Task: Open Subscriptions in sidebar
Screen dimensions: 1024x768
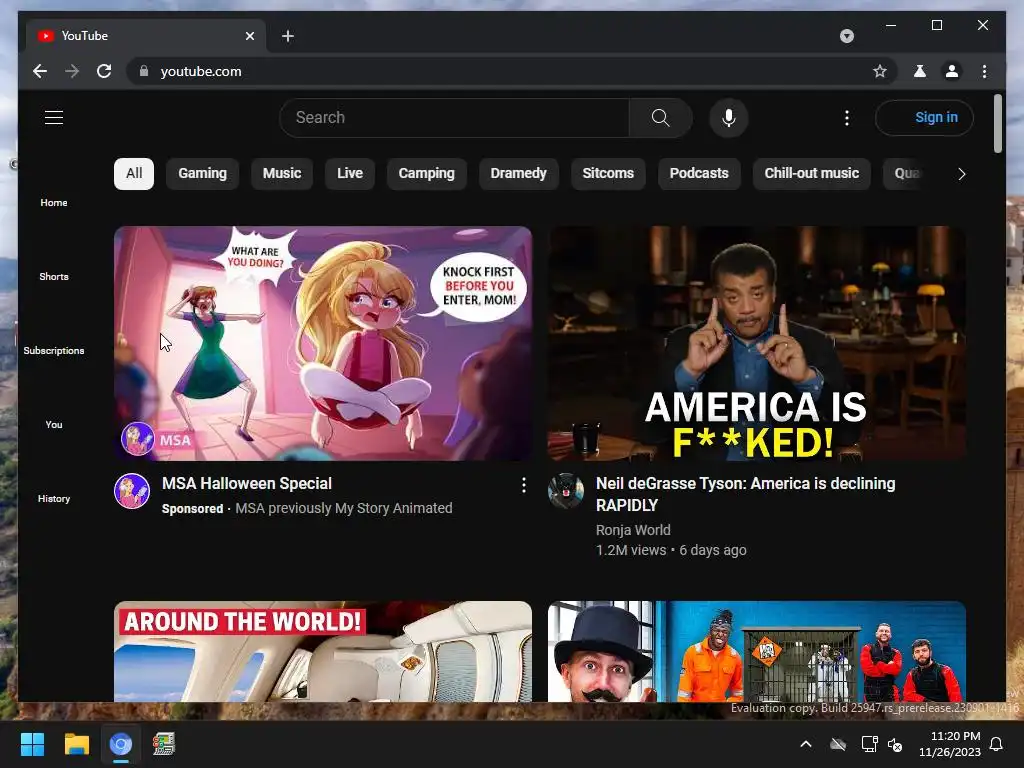Action: [x=54, y=351]
